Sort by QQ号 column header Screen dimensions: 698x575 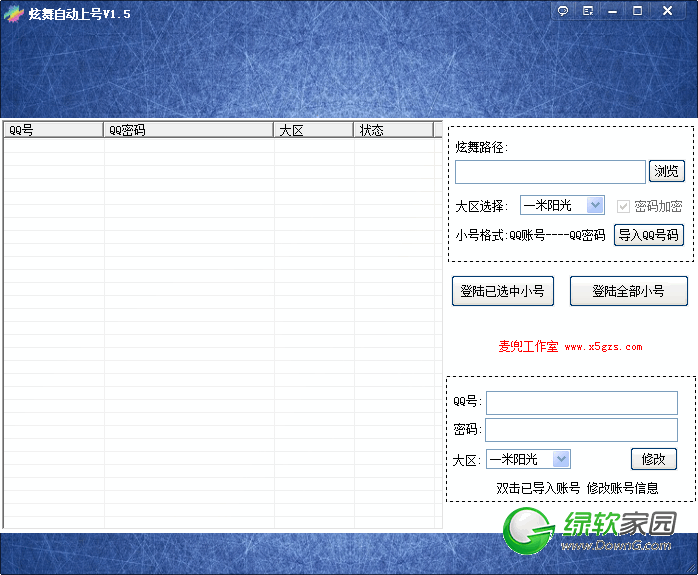click(53, 130)
